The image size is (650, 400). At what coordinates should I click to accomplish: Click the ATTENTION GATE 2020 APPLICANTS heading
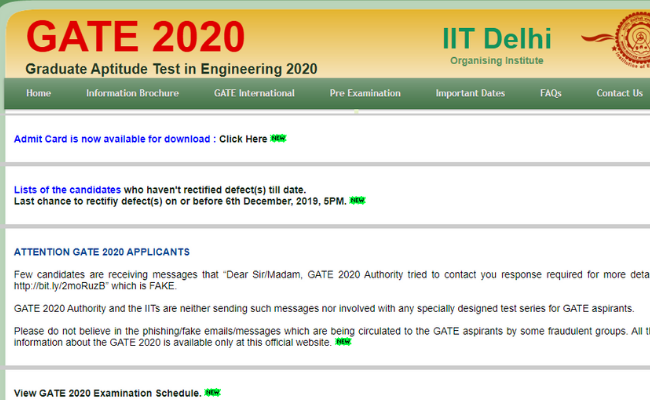102,252
